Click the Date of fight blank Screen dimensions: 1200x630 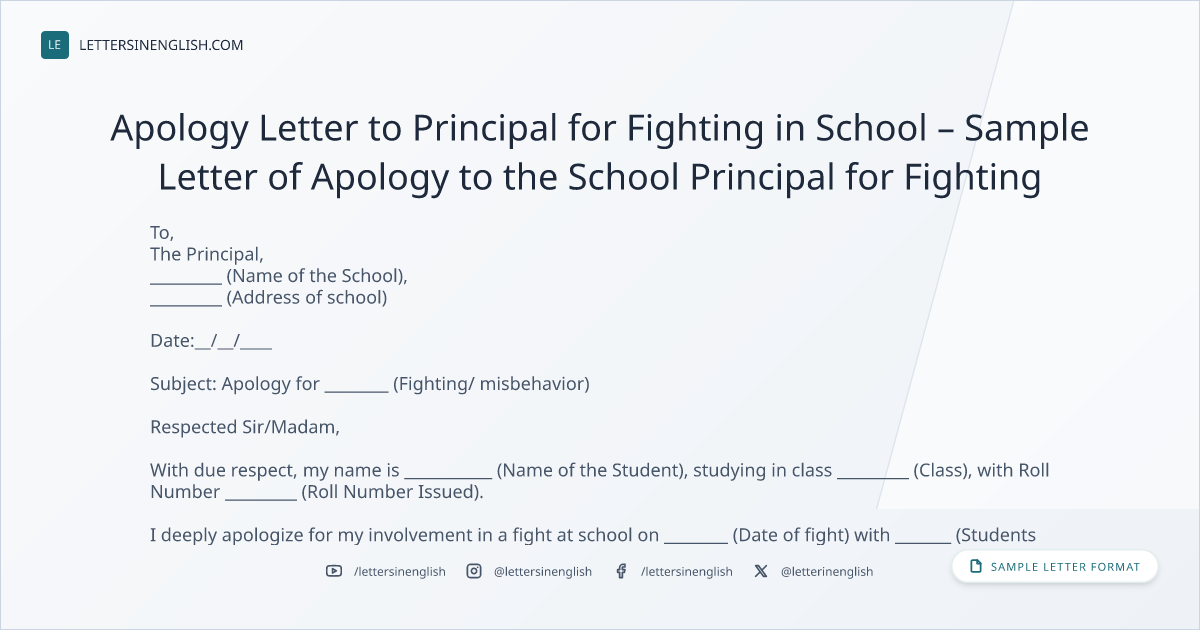[696, 535]
